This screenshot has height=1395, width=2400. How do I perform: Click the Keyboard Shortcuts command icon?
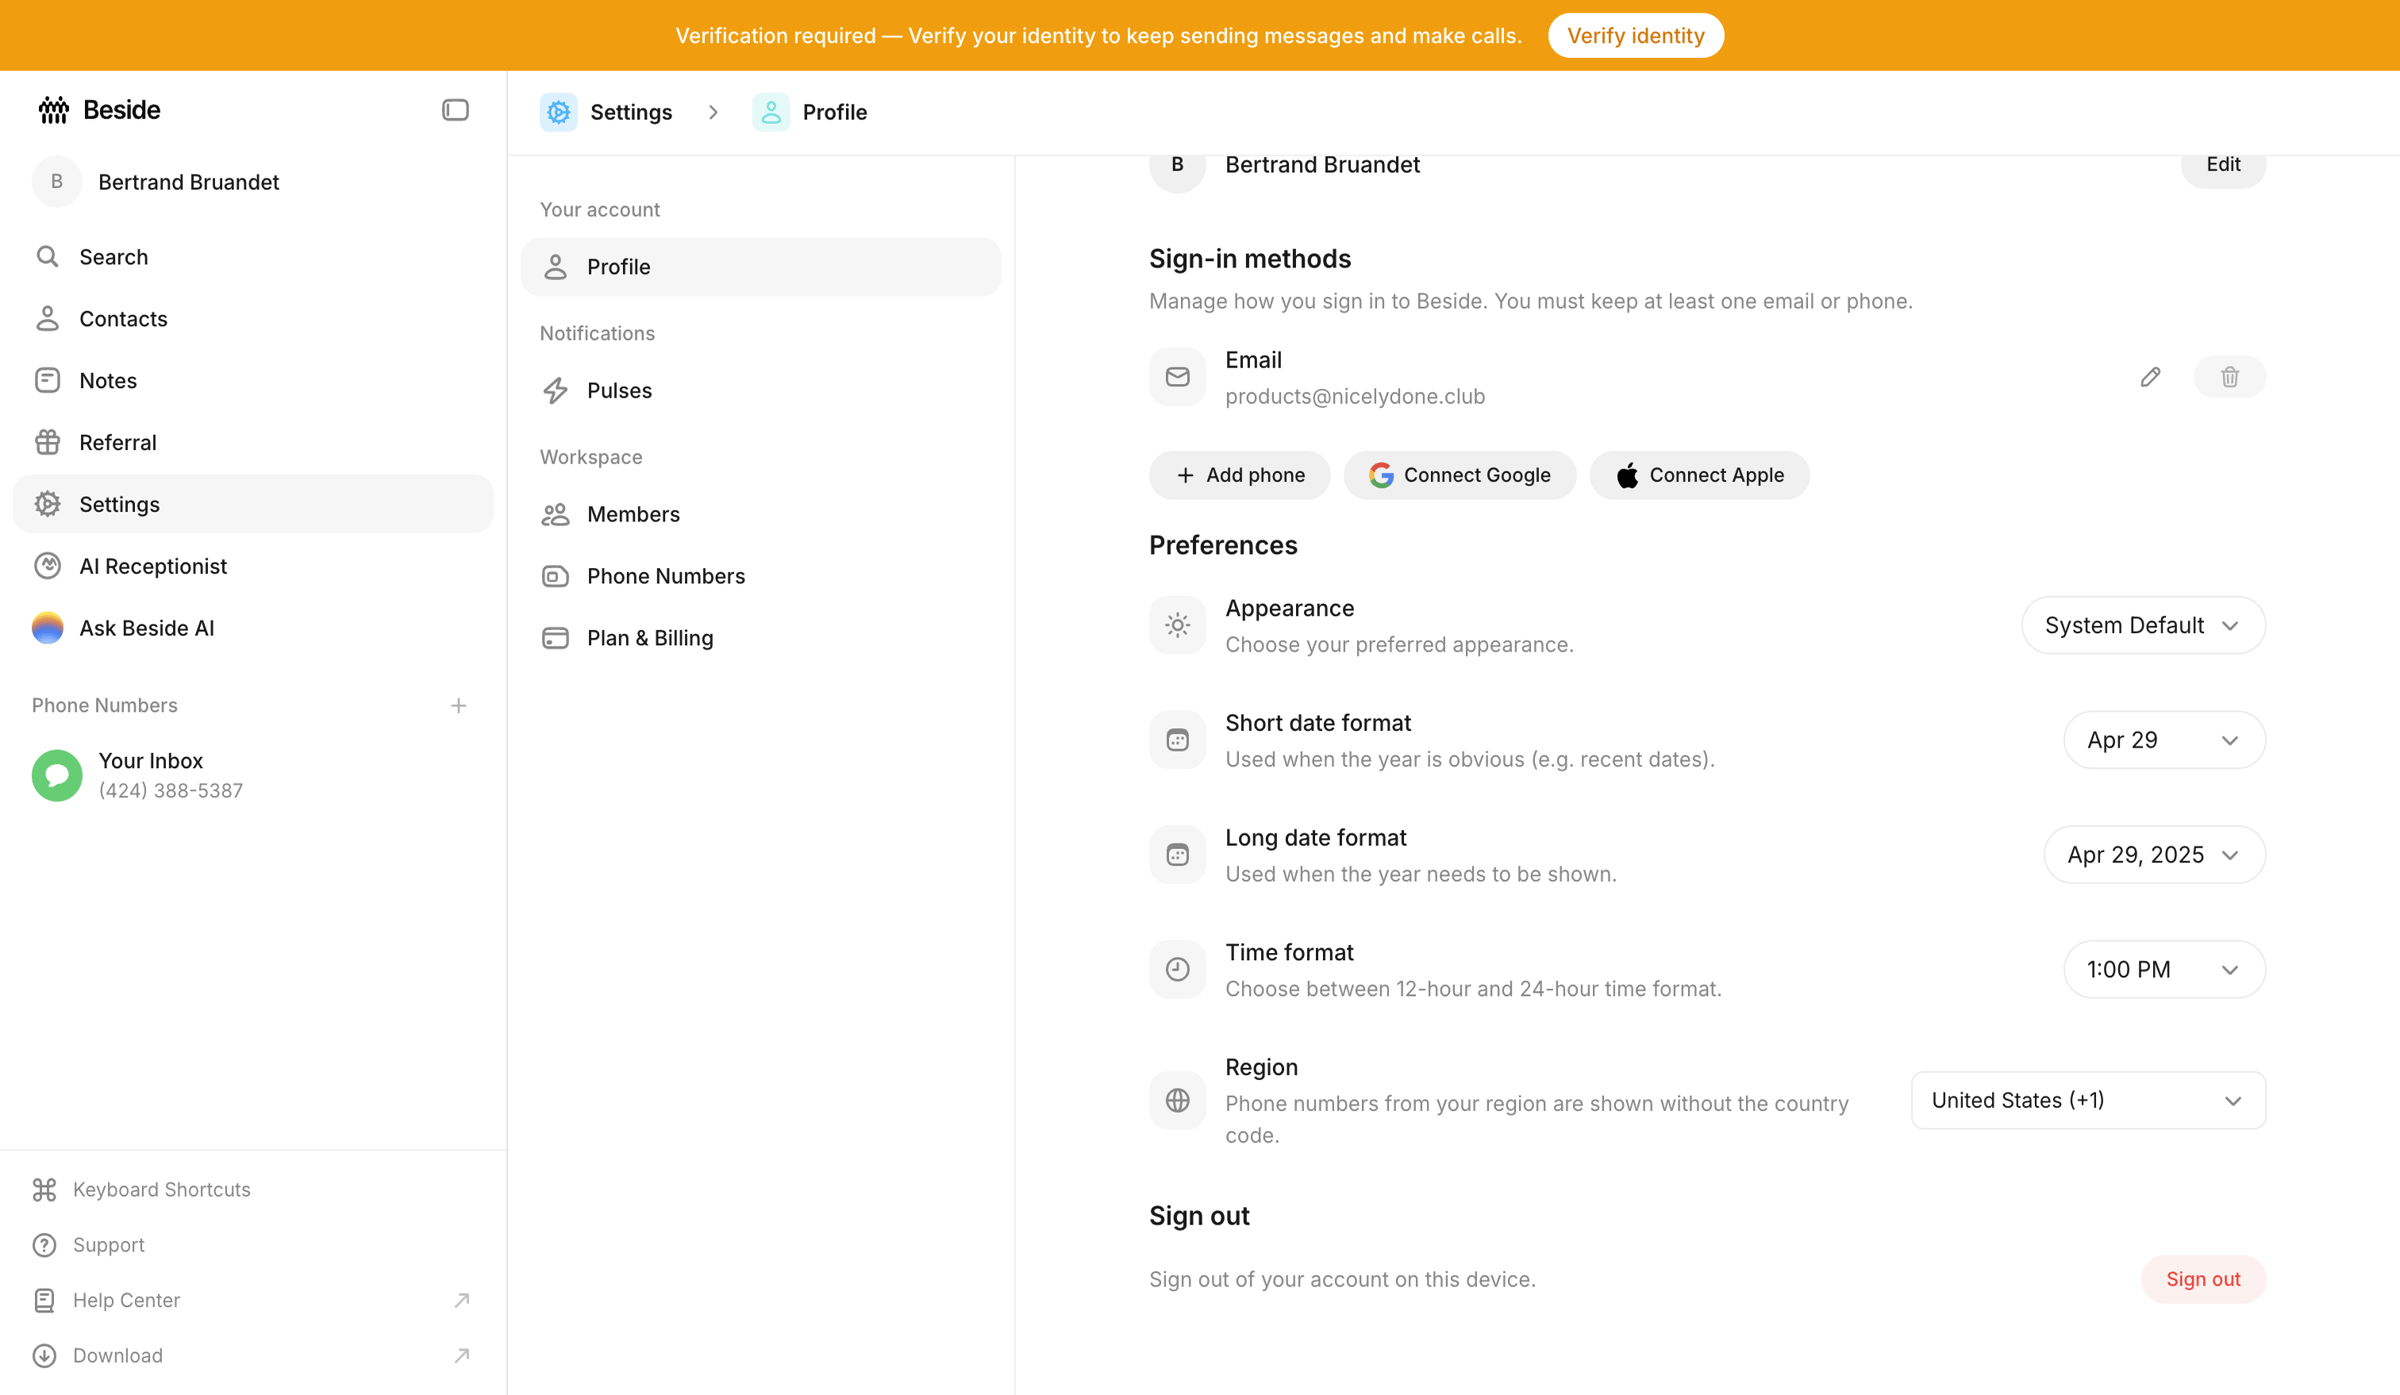point(44,1190)
